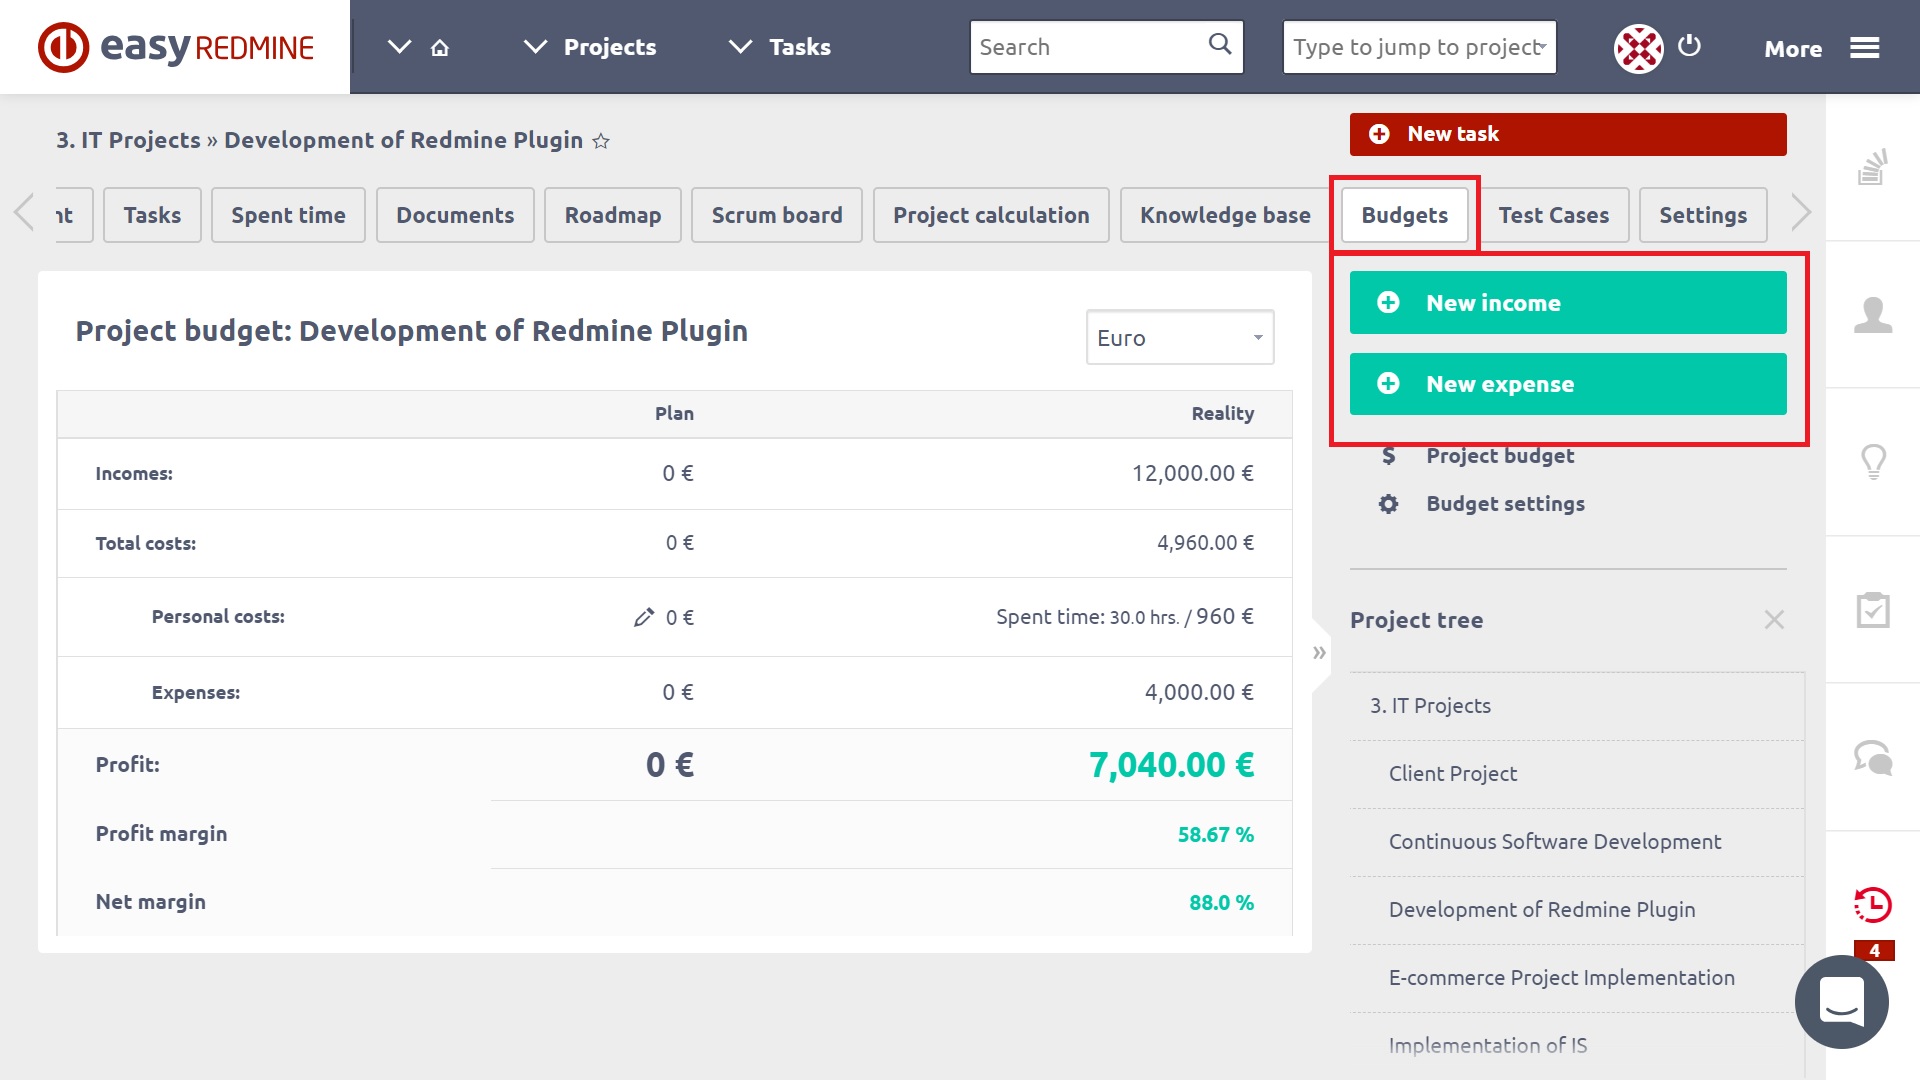1920x1080 pixels.
Task: Click the Reality total costs 4,960.00 €
Action: (x=1205, y=543)
